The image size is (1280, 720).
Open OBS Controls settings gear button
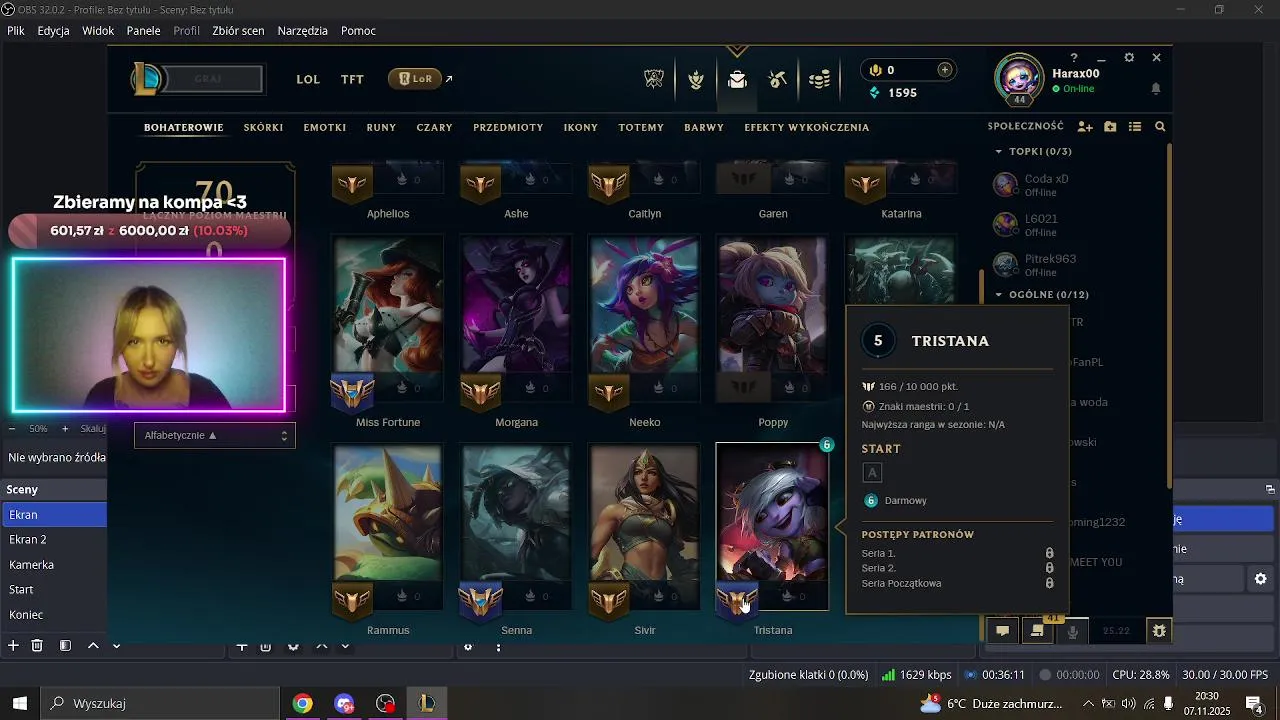[x=1260, y=579]
